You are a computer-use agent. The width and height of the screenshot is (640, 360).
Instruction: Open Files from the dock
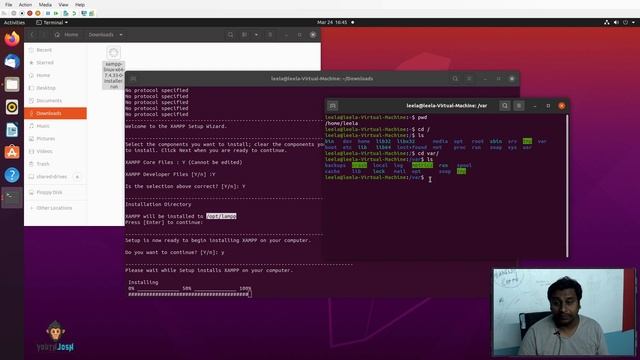pyautogui.click(x=12, y=84)
